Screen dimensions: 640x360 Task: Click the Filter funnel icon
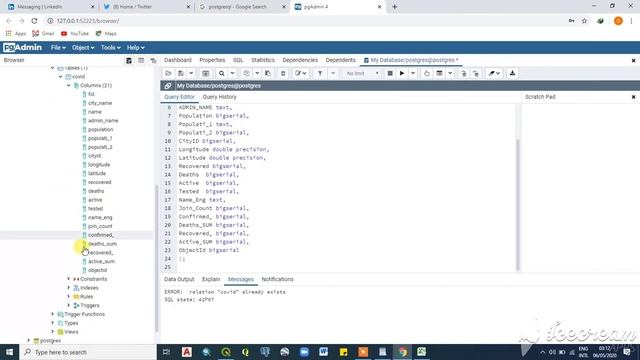(320, 73)
